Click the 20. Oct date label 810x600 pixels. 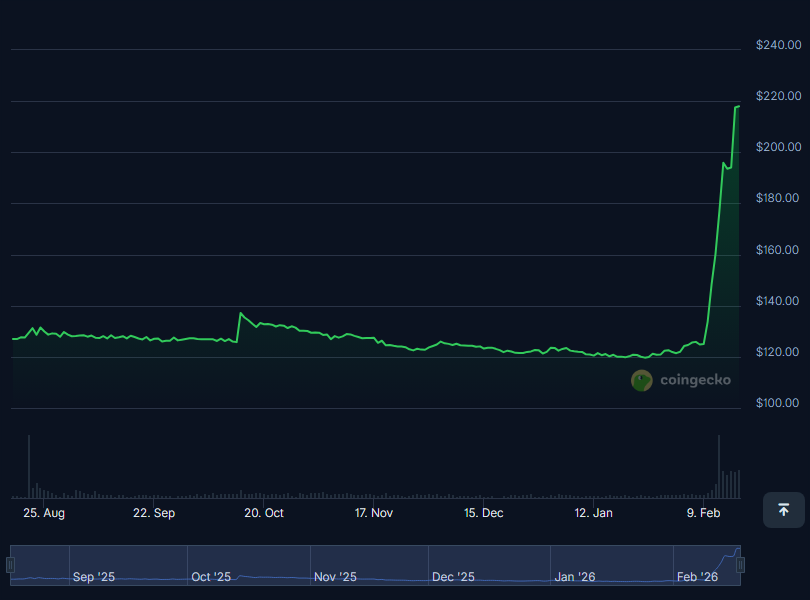click(264, 513)
